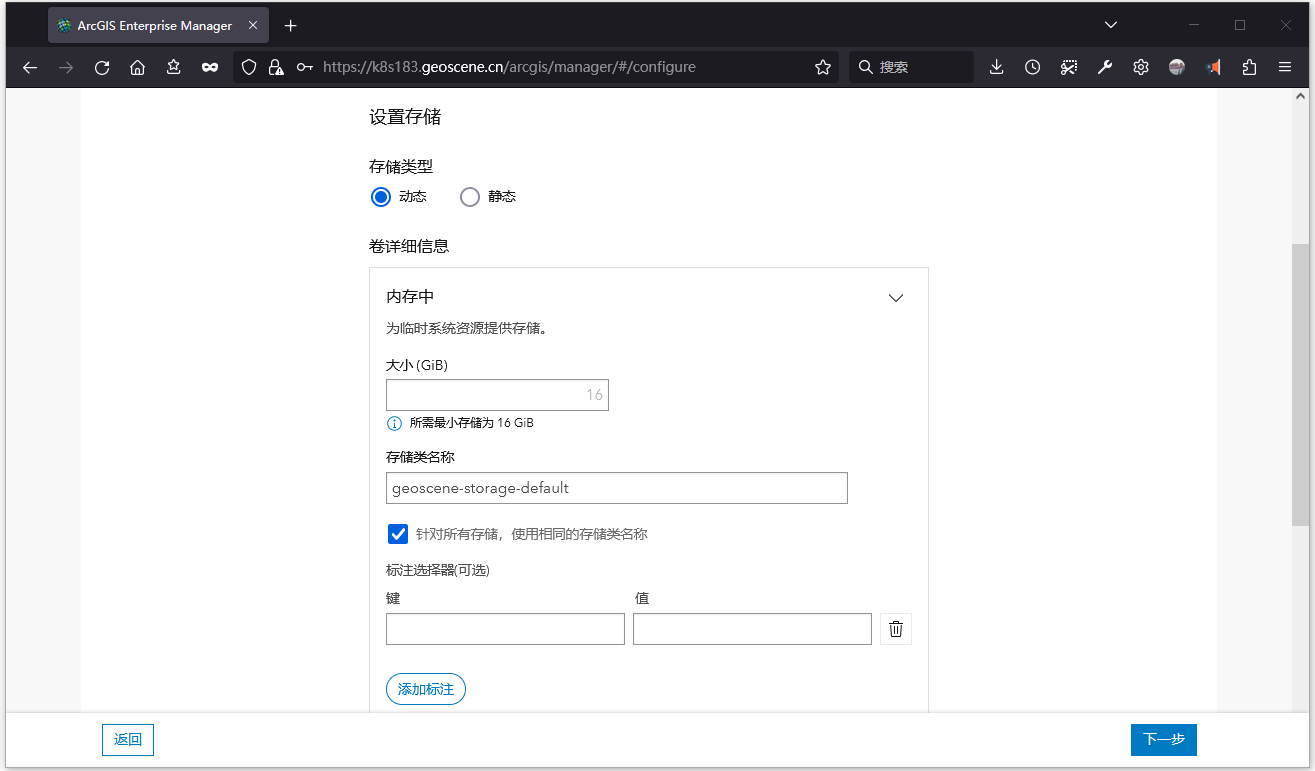
Task: Click the 所需最小存储为 16 GiB note
Action: click(472, 423)
